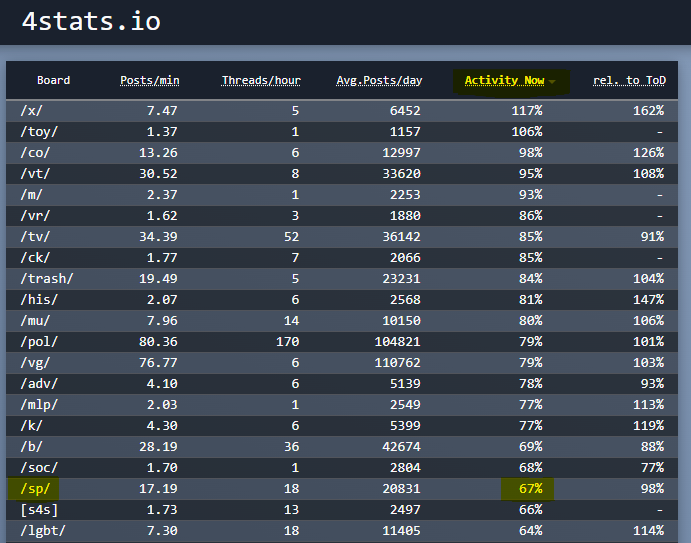Image resolution: width=691 pixels, height=543 pixels.
Task: Click the 104821 average posts value
Action: (398, 342)
